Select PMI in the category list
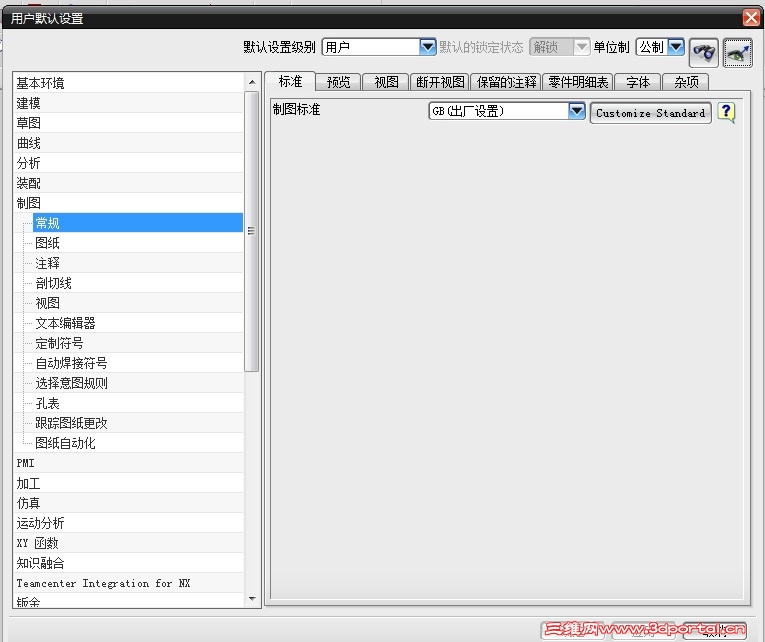This screenshot has height=642, width=765. (128, 463)
